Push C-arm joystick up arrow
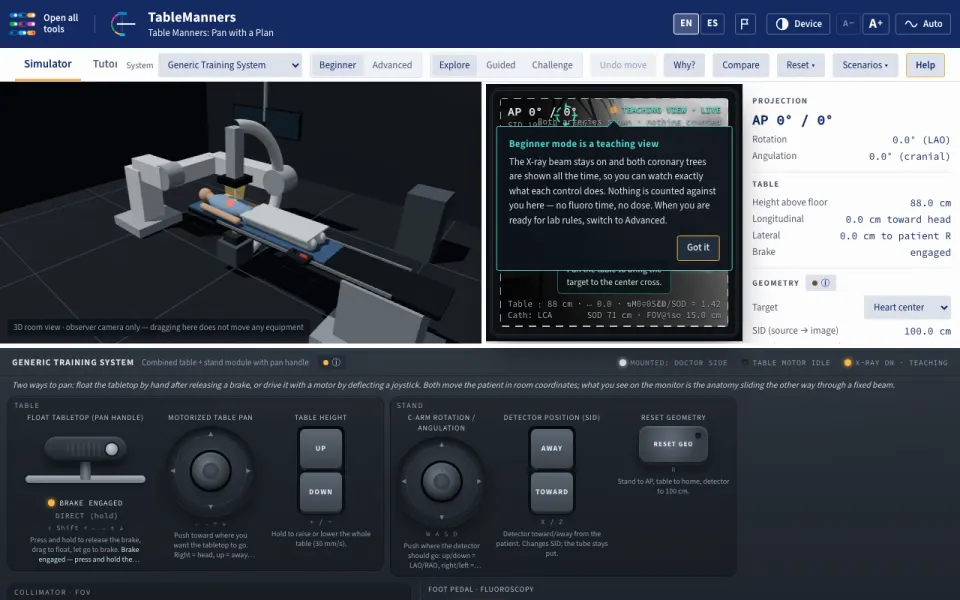Image resolution: width=960 pixels, height=600 pixels. click(441, 444)
